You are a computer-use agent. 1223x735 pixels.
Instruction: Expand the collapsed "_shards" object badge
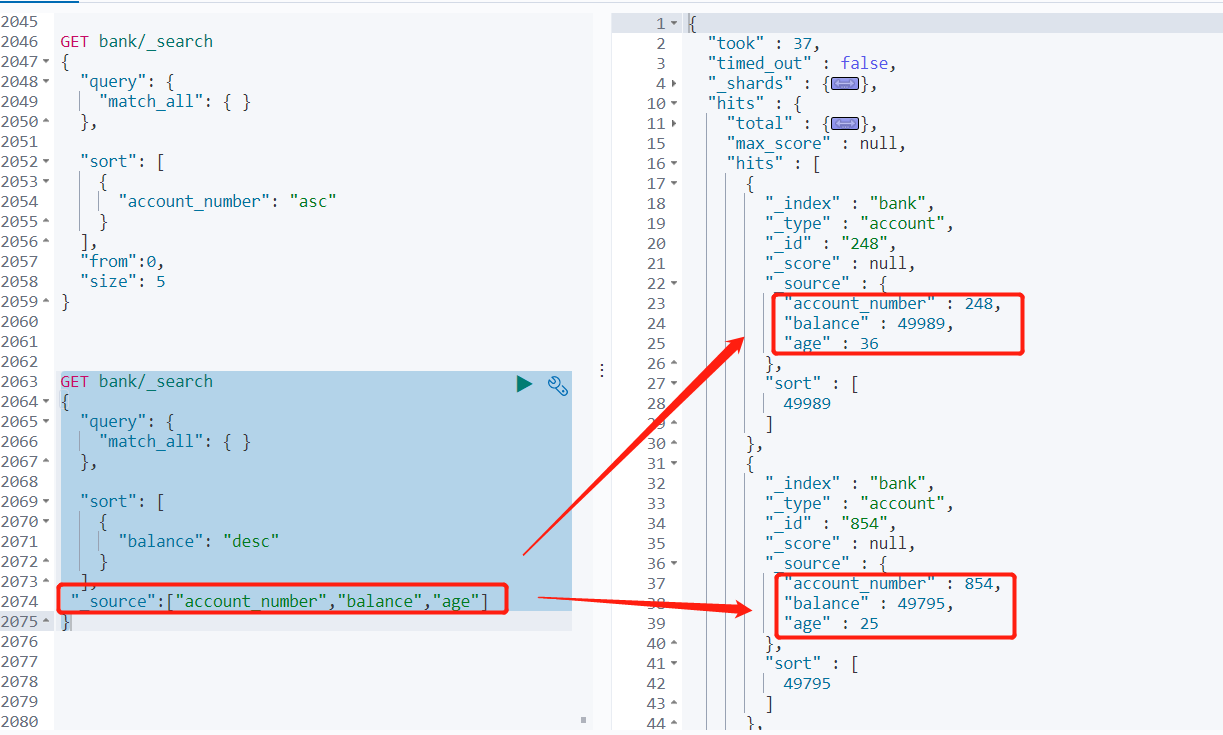click(845, 84)
